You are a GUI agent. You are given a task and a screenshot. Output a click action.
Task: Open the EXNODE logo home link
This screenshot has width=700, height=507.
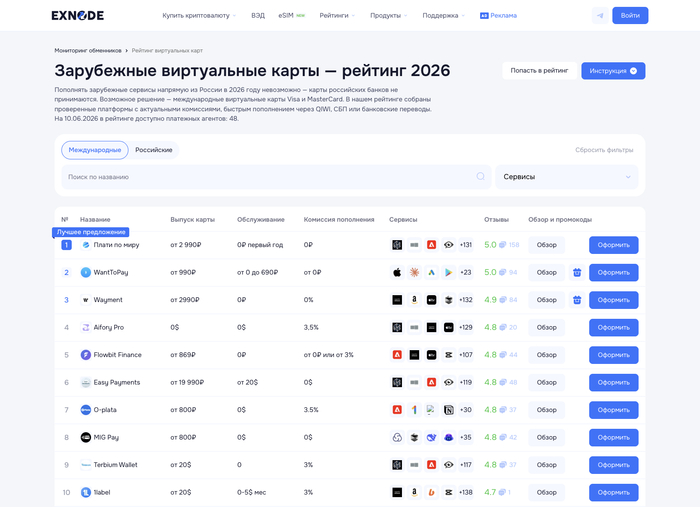click(x=78, y=16)
